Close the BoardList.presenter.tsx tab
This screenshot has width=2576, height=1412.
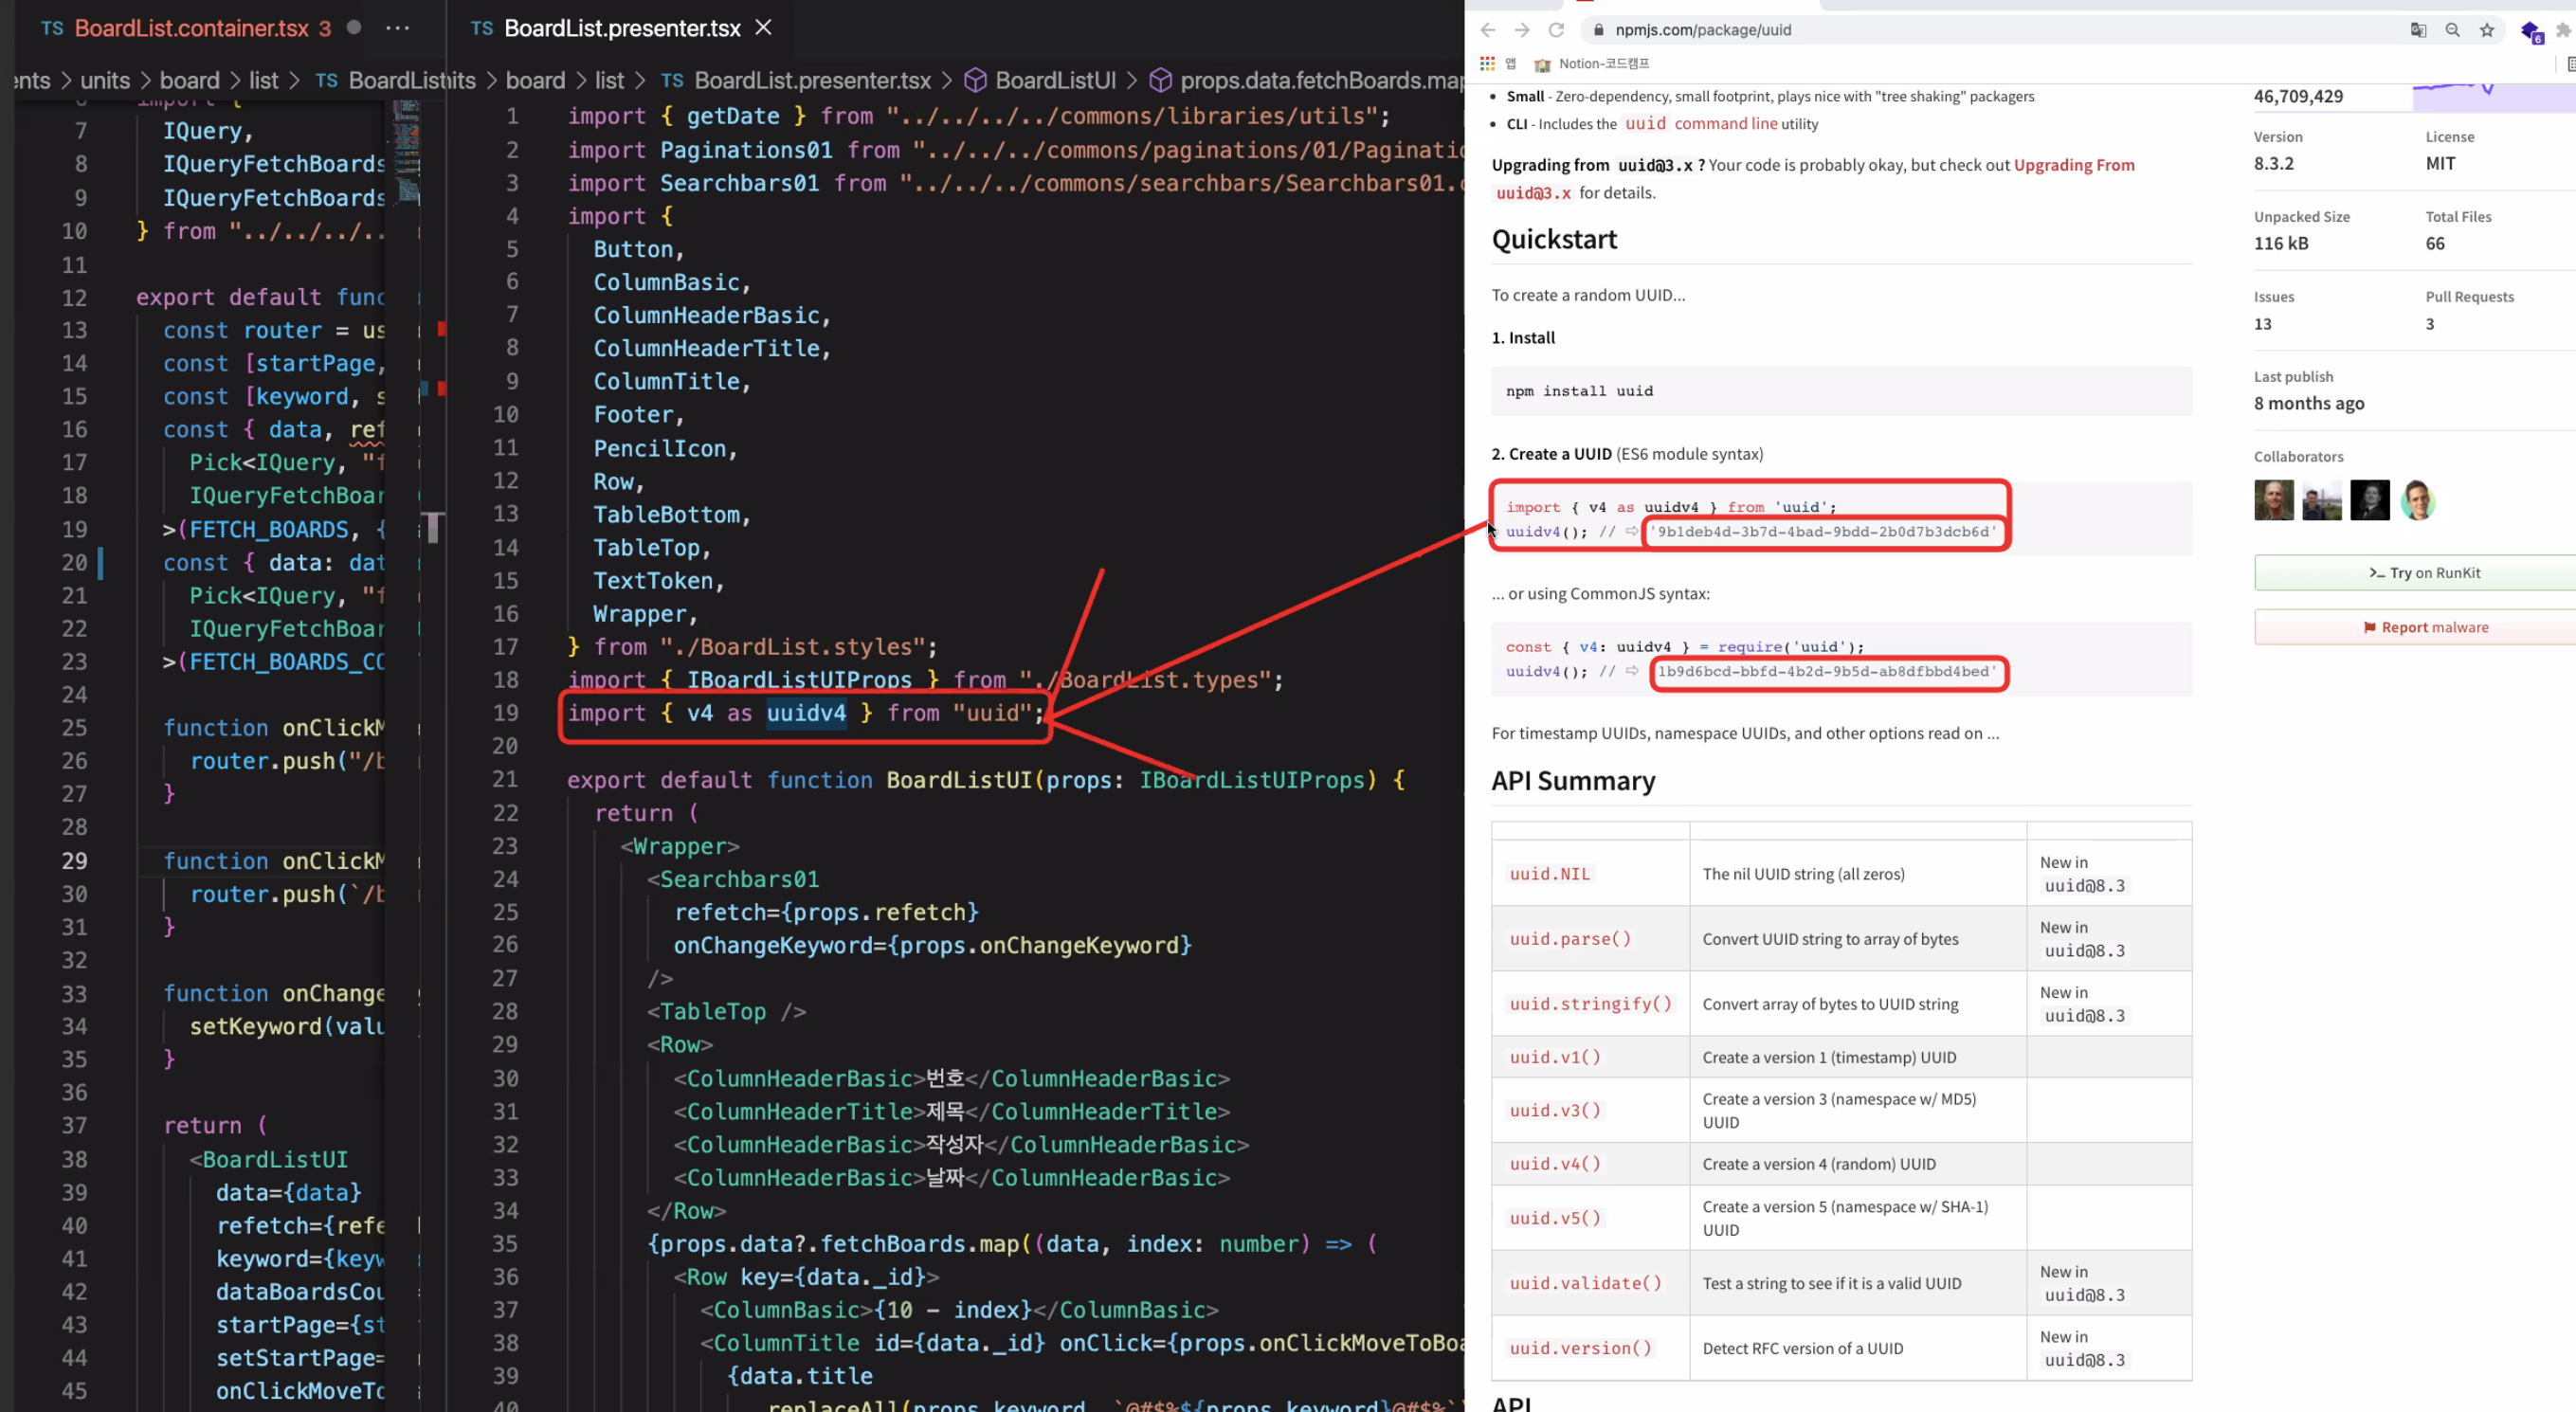[x=763, y=28]
